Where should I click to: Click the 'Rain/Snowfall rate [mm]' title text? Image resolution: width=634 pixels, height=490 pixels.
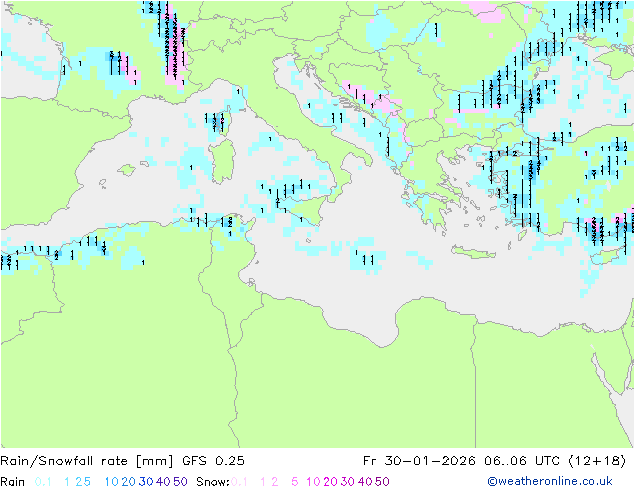click(87, 461)
